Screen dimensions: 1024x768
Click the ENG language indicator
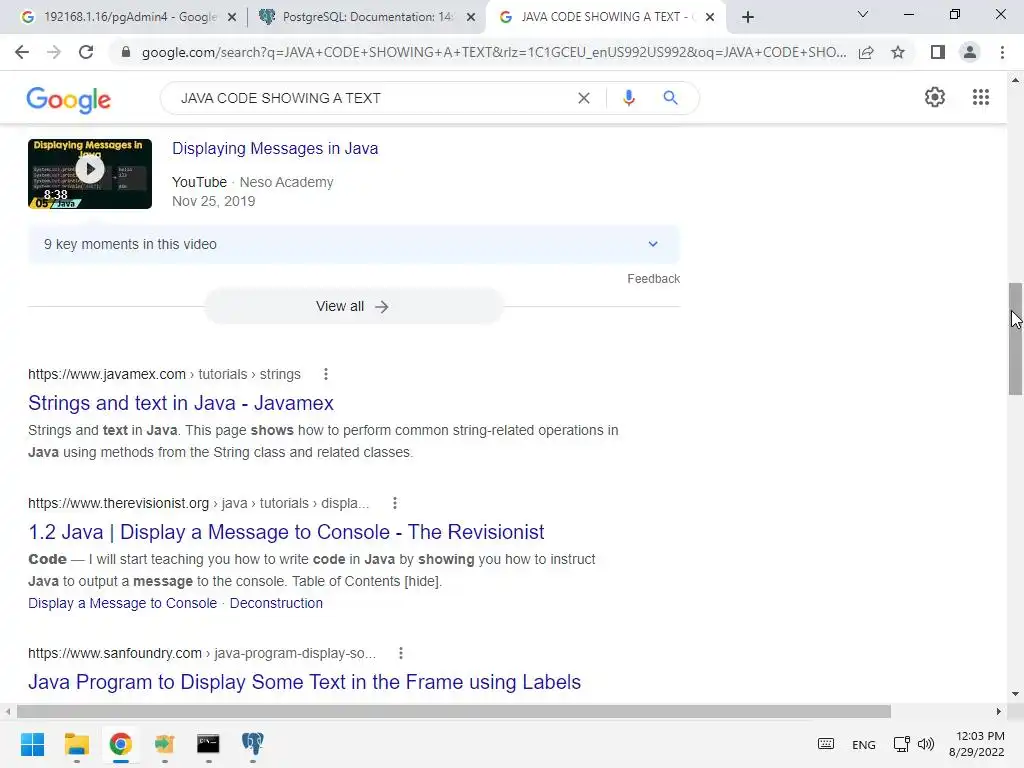(x=863, y=744)
